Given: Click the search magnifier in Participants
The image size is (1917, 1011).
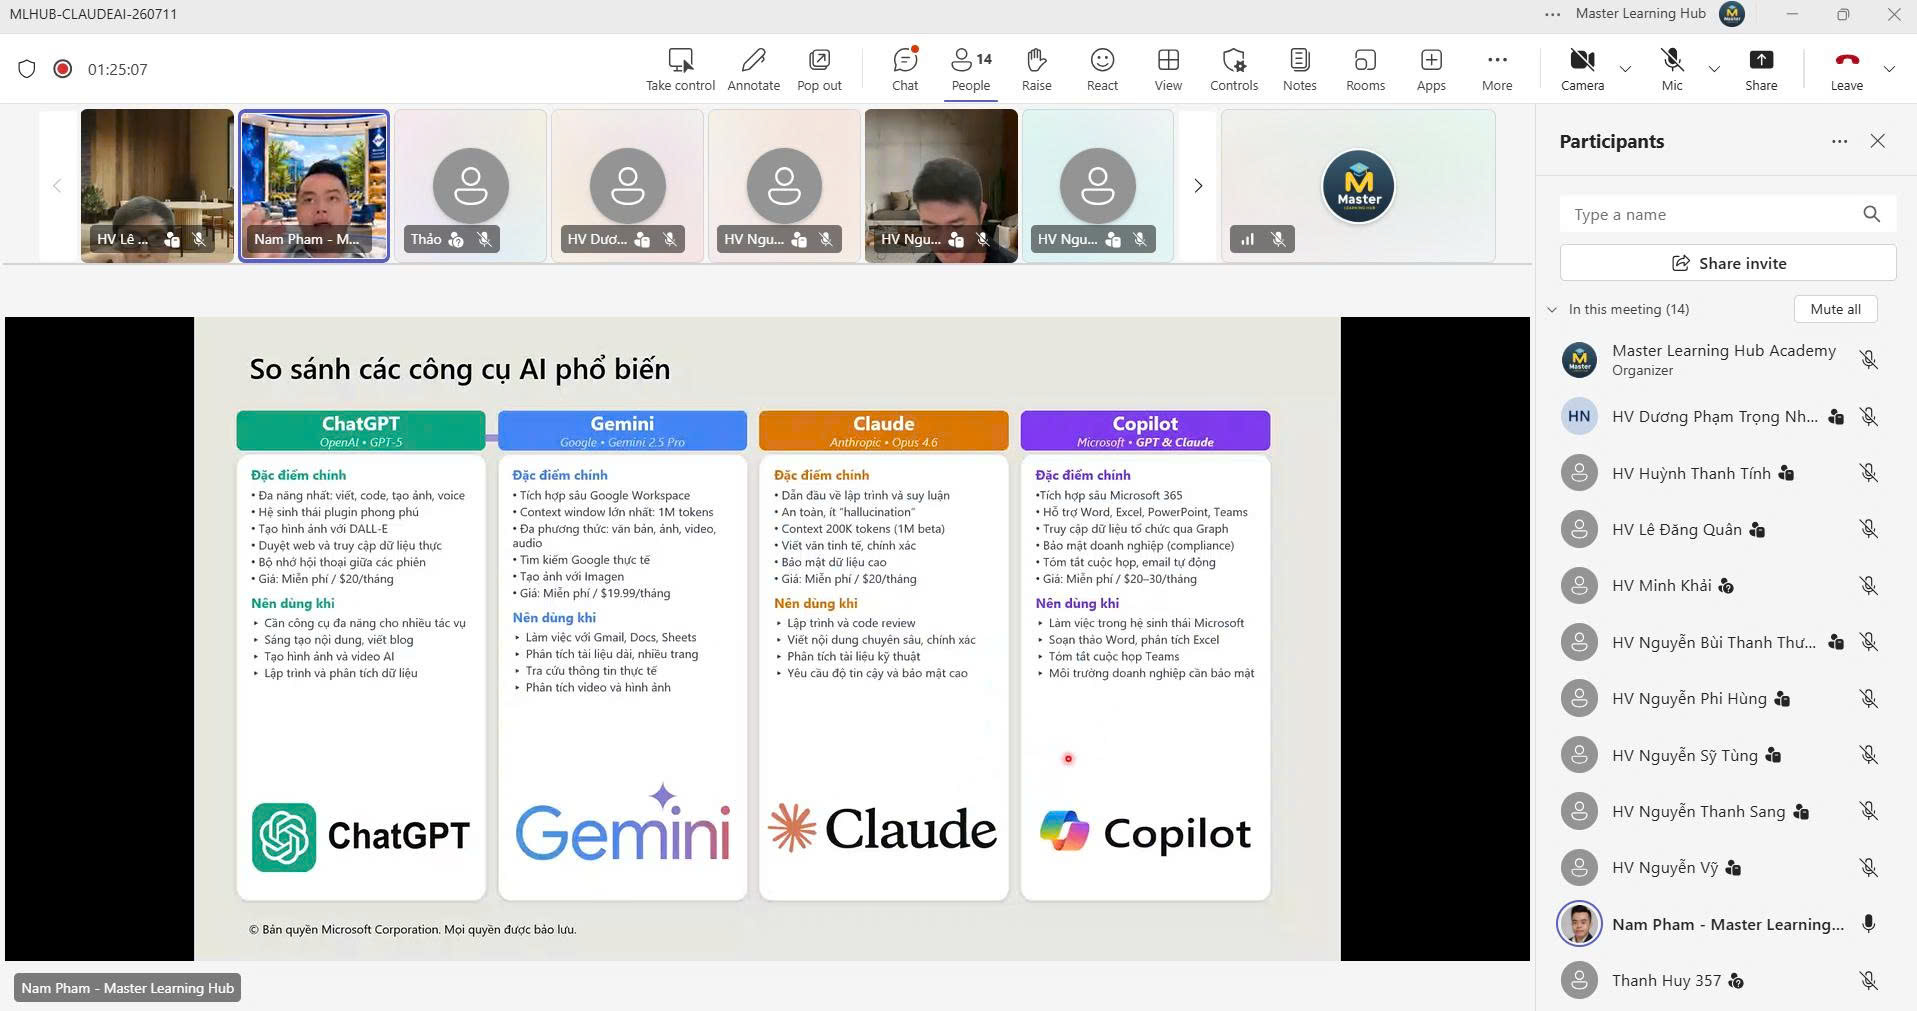Looking at the screenshot, I should 1871,214.
